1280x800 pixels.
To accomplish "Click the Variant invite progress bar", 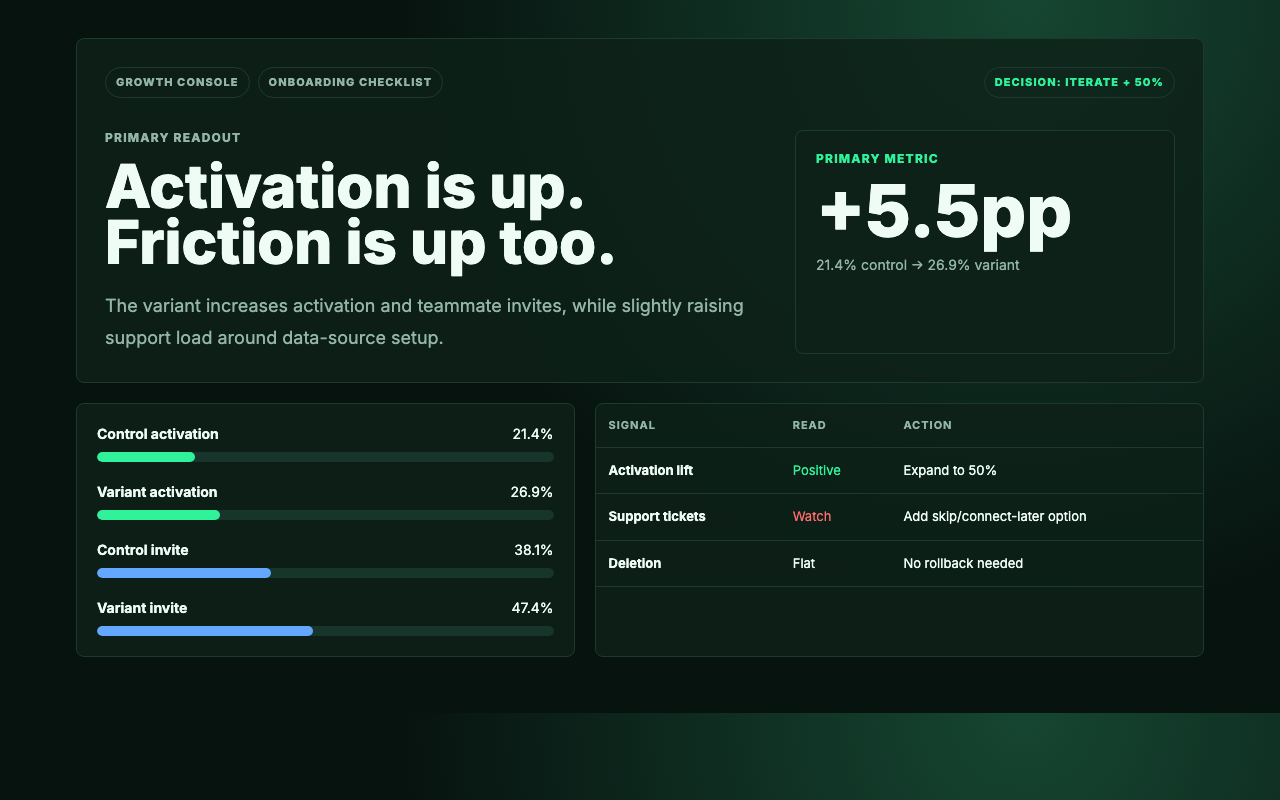I will (x=325, y=631).
